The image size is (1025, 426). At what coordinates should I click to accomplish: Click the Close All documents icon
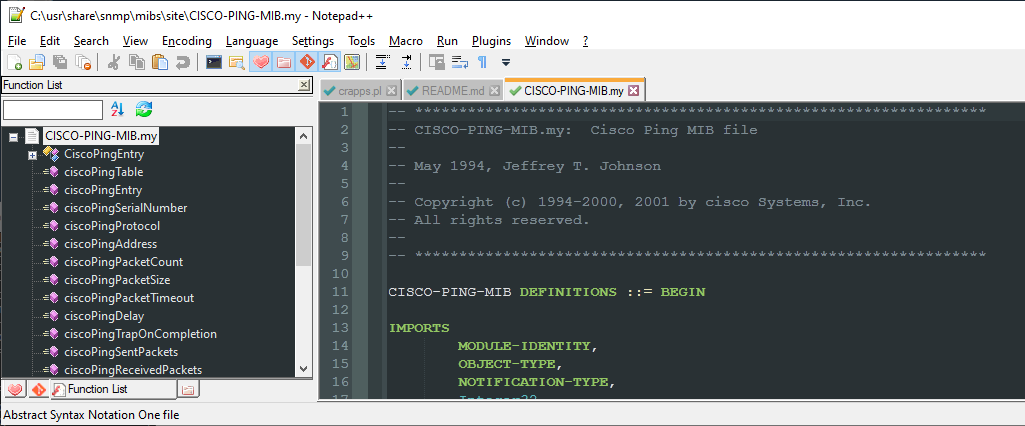83,62
